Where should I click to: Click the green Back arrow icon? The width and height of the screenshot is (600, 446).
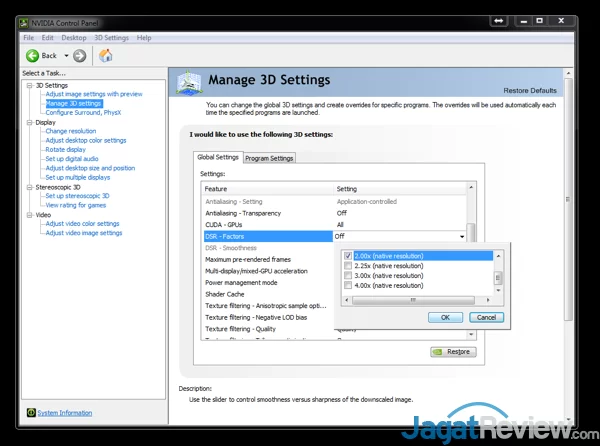33,55
